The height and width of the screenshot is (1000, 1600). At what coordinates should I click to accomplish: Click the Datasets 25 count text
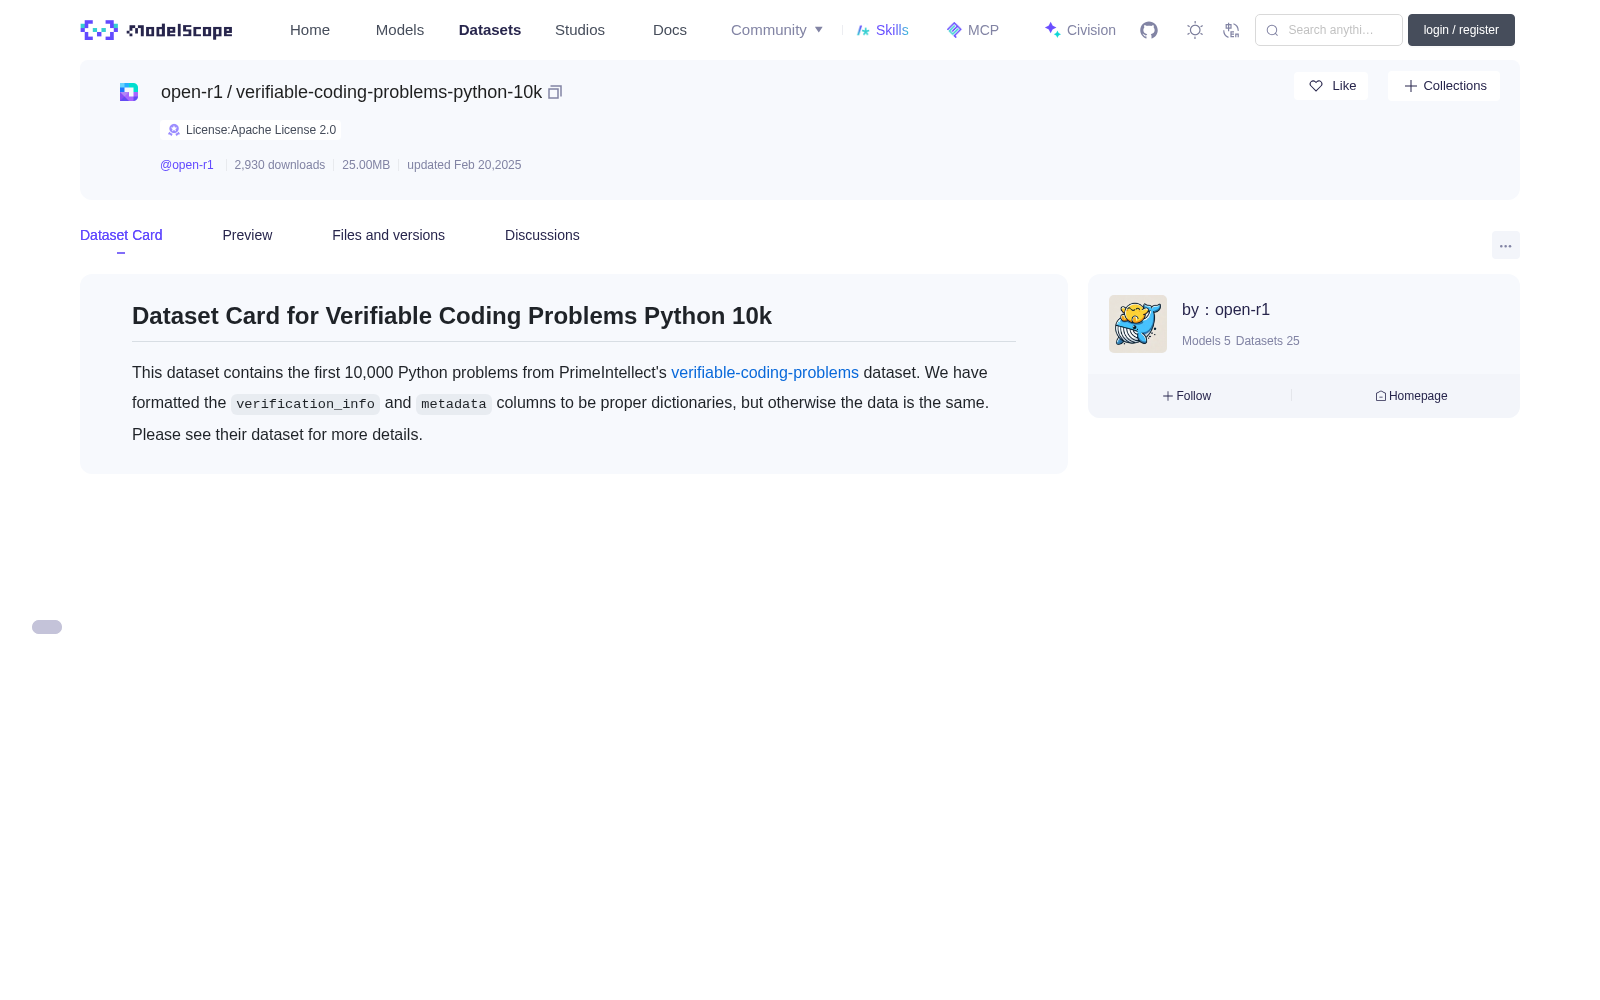pyautogui.click(x=1268, y=341)
